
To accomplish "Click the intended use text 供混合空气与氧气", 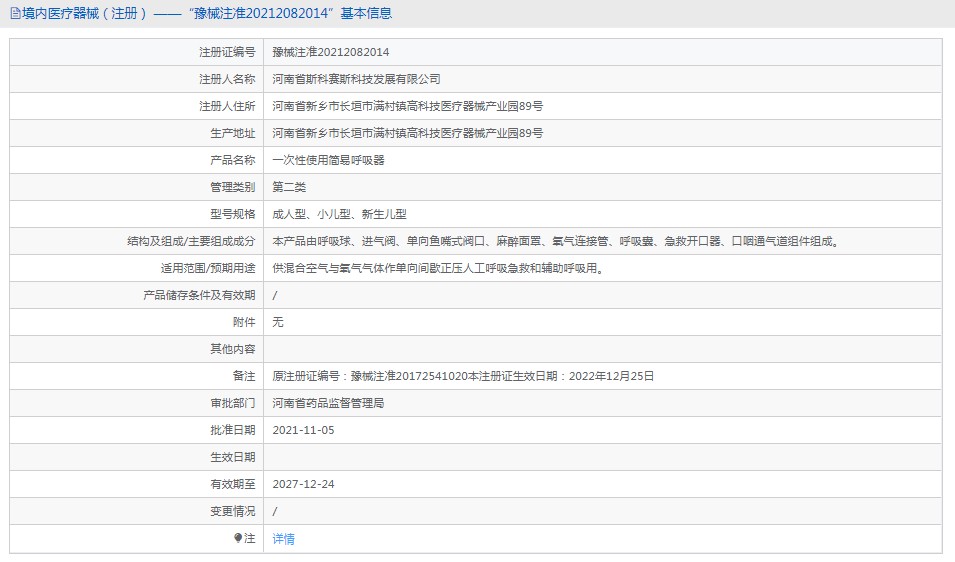I will [440, 268].
